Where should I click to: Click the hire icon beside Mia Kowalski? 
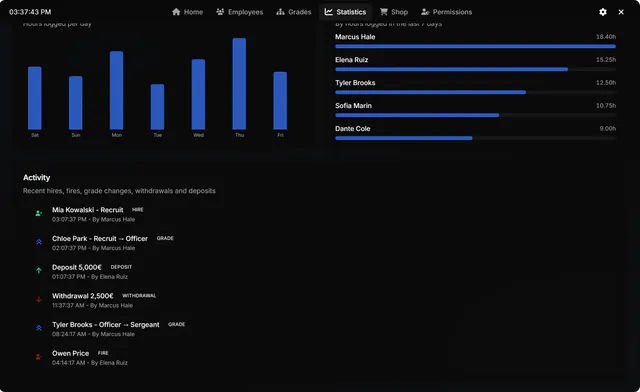tap(39, 213)
